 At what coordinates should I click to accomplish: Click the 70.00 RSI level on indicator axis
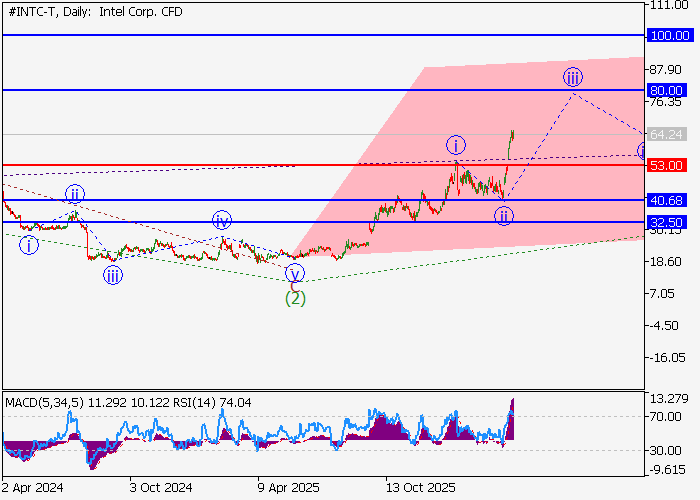tap(665, 417)
